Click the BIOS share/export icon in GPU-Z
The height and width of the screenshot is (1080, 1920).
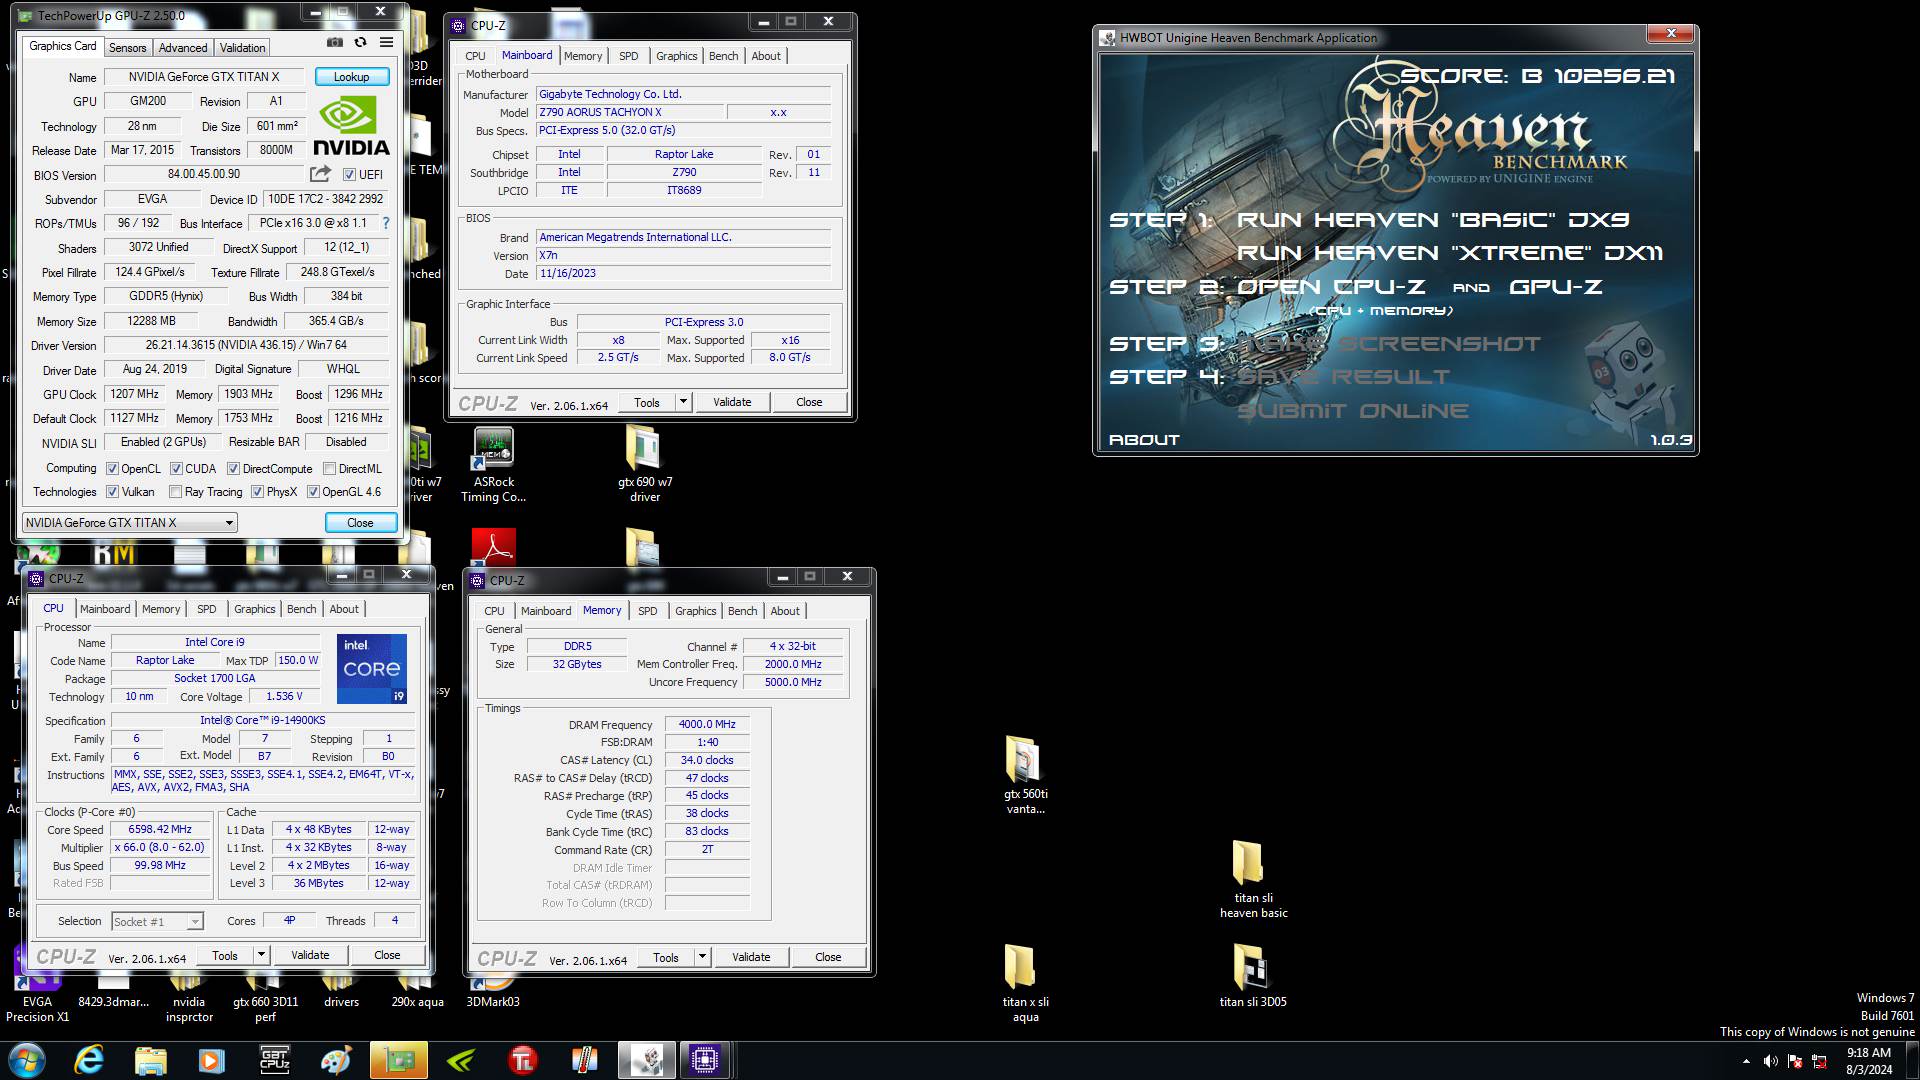[x=320, y=174]
